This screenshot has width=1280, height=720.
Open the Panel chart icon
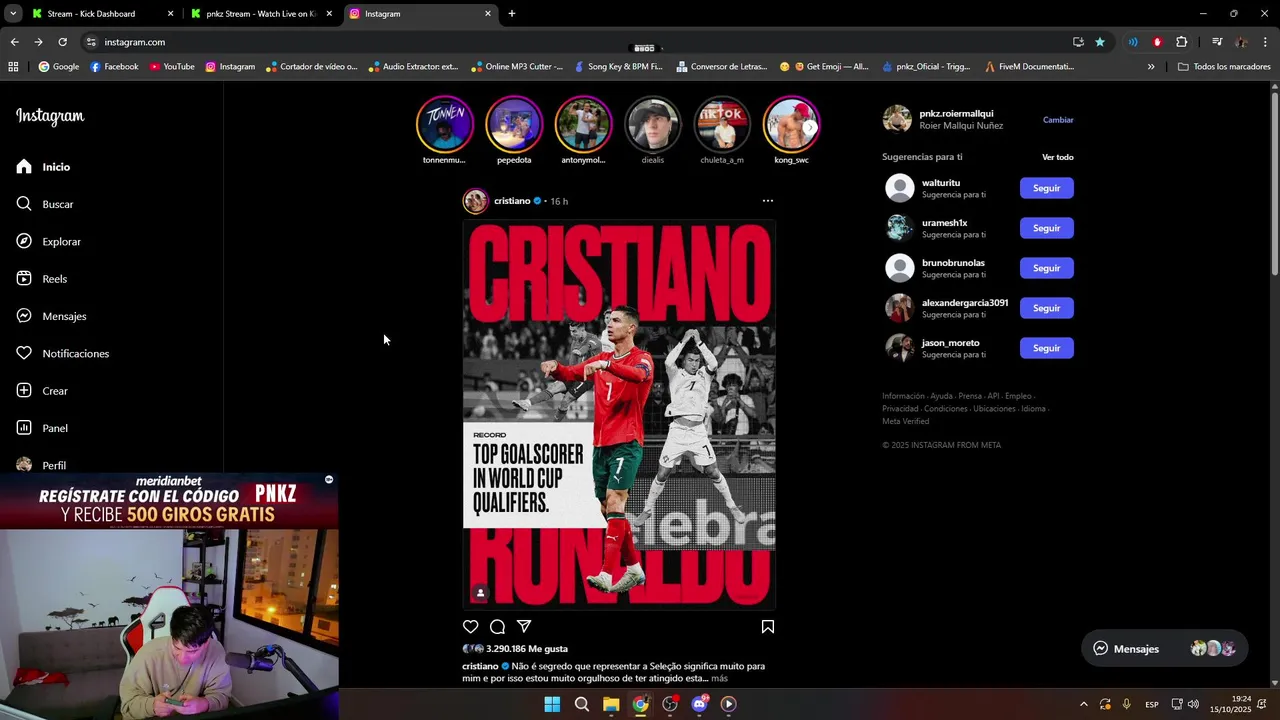24,428
